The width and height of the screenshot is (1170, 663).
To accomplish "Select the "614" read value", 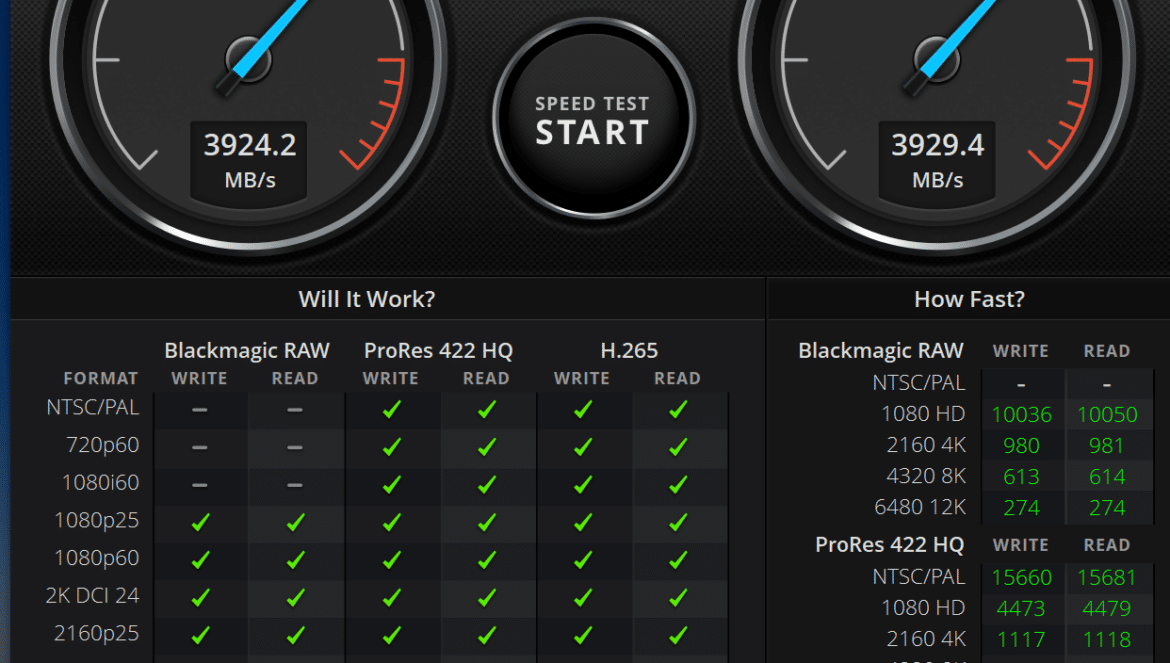I will [x=1107, y=477].
